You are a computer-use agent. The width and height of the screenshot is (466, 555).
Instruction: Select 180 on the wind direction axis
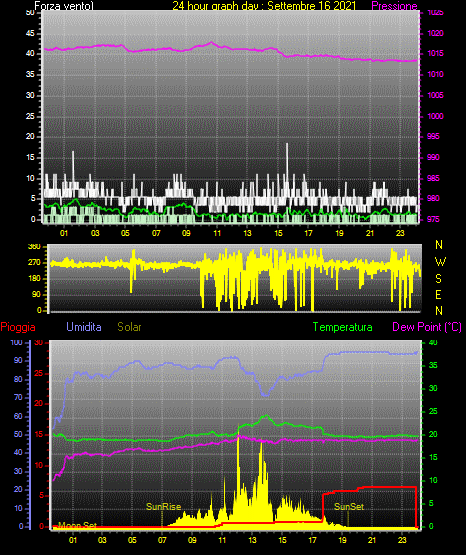click(34, 279)
